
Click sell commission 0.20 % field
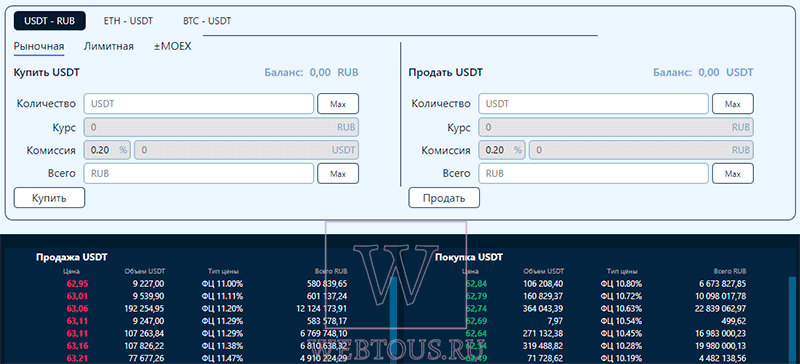502,151
